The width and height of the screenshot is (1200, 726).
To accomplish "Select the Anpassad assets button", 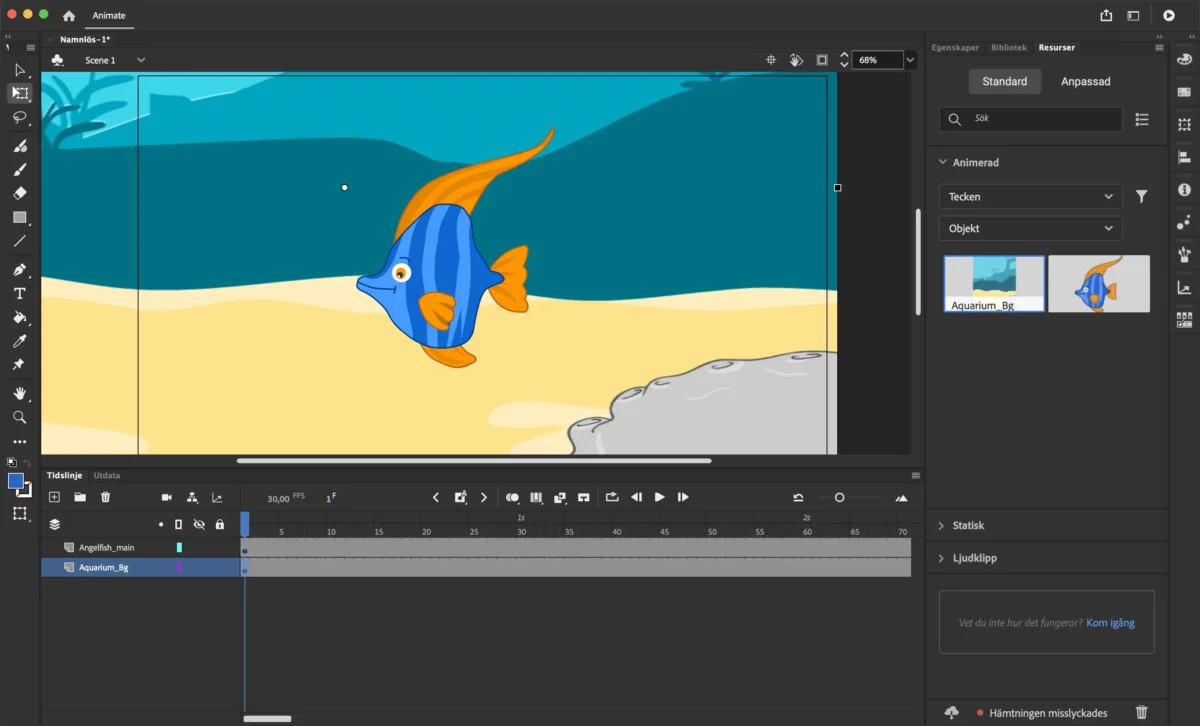I will click(x=1086, y=81).
